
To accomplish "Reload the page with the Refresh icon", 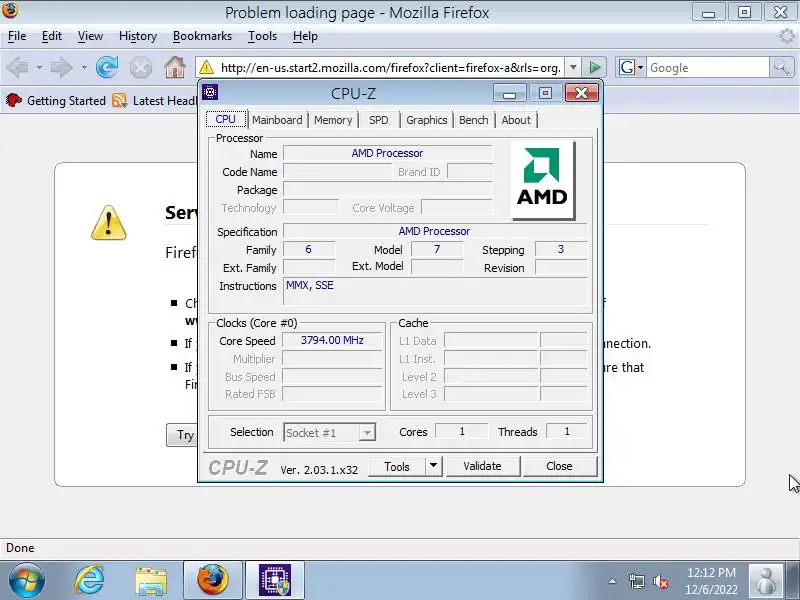I will click(x=107, y=67).
